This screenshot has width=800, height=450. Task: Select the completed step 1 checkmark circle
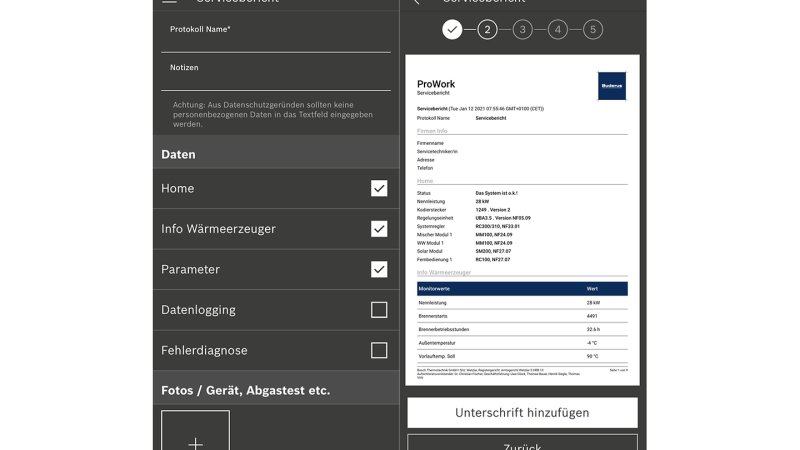pos(452,30)
